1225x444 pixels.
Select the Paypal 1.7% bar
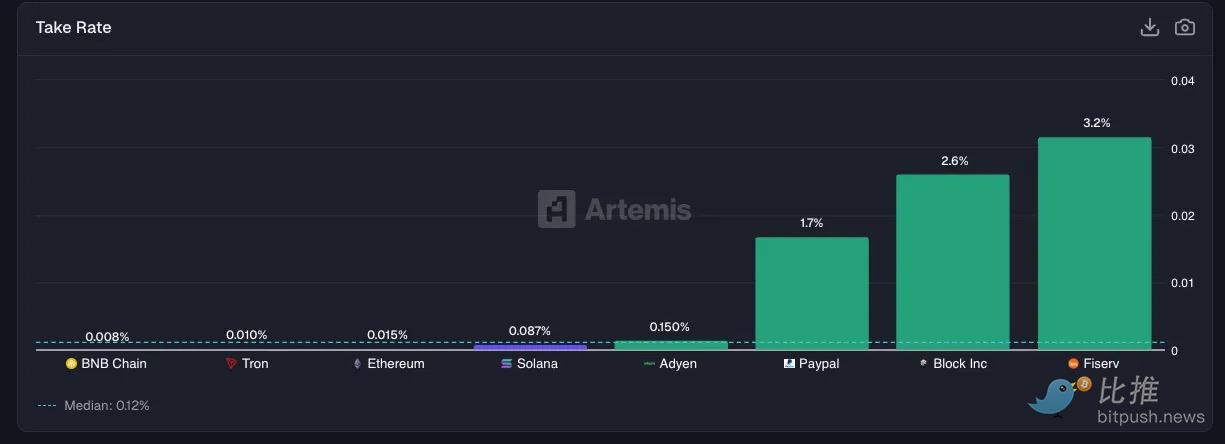coord(811,293)
